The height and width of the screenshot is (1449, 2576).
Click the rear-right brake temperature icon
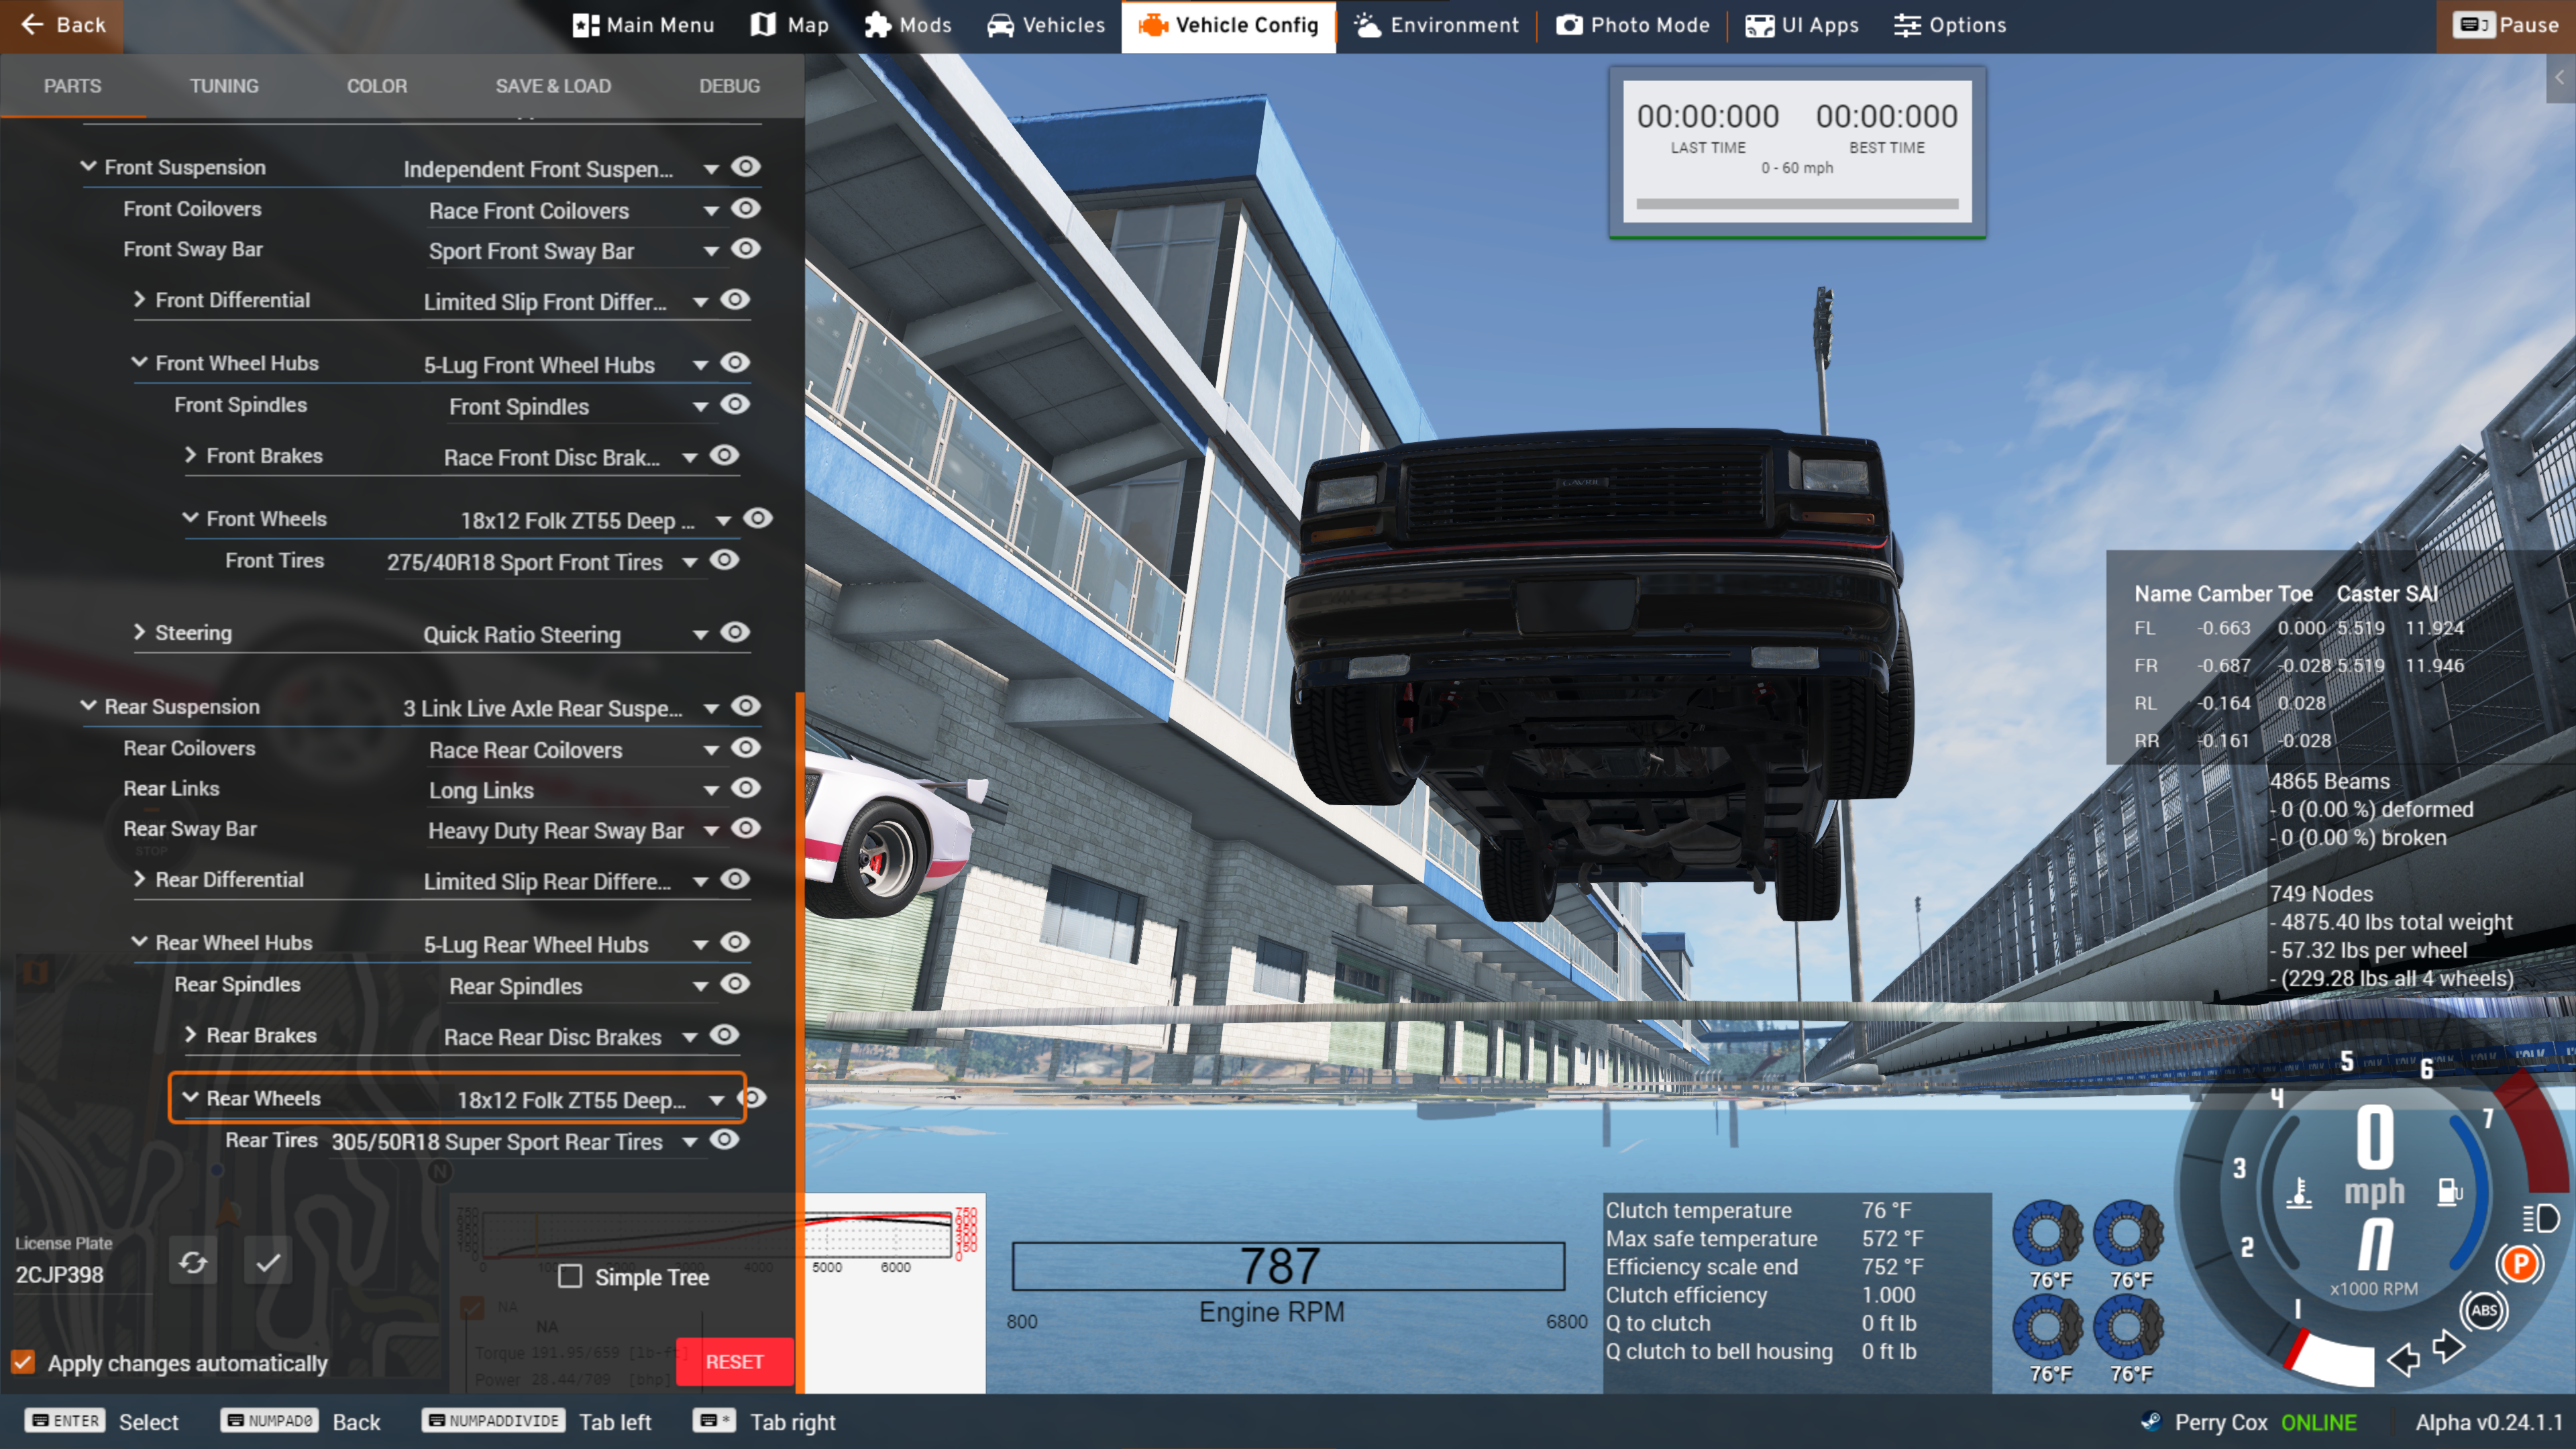[2128, 1327]
